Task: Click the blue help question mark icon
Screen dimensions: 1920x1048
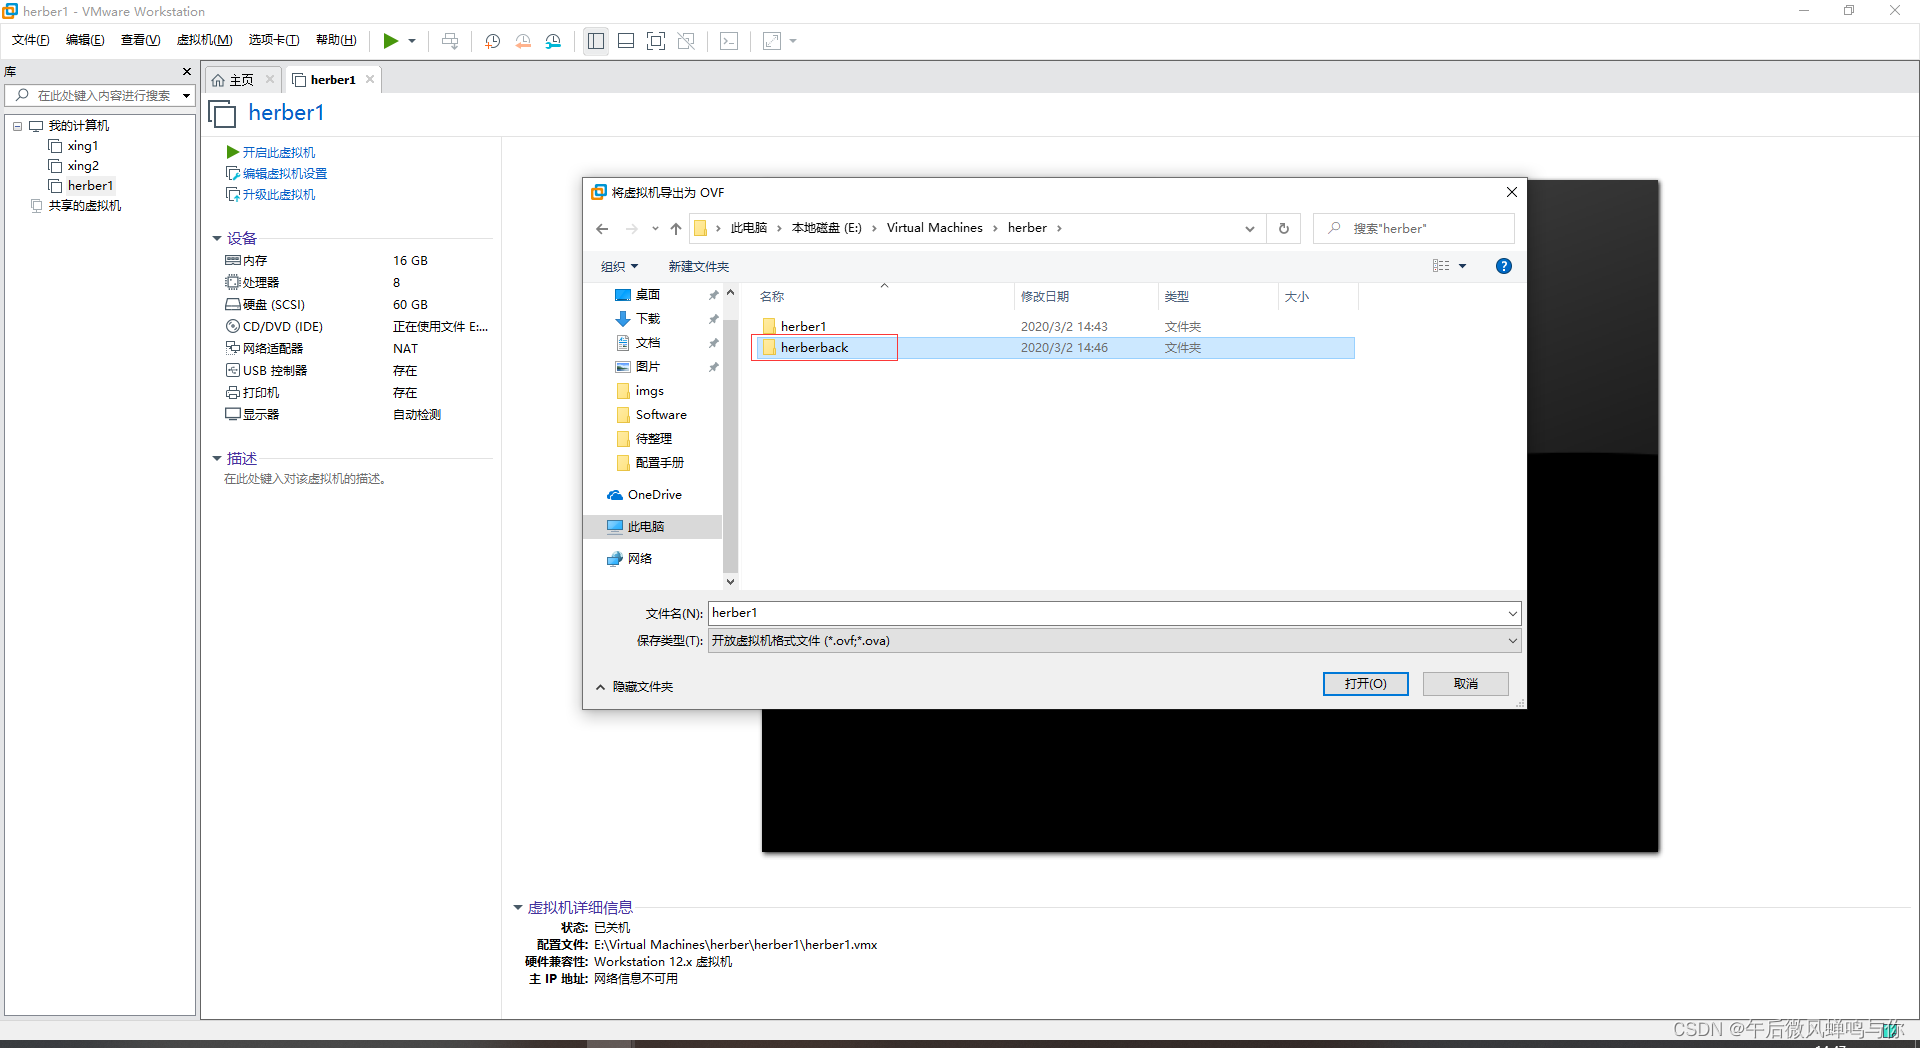Action: 1504,266
